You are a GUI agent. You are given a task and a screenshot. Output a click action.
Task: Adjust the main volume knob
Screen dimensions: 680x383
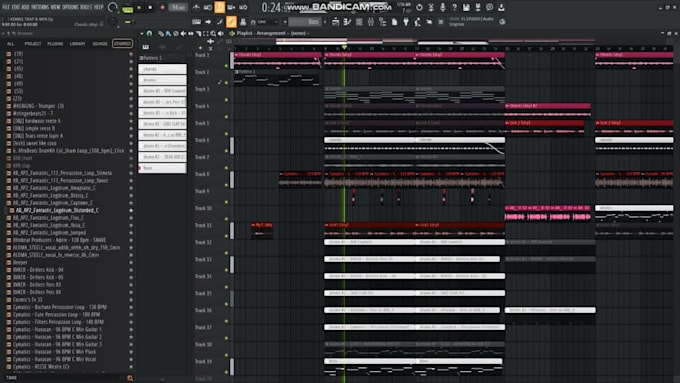pos(113,7)
